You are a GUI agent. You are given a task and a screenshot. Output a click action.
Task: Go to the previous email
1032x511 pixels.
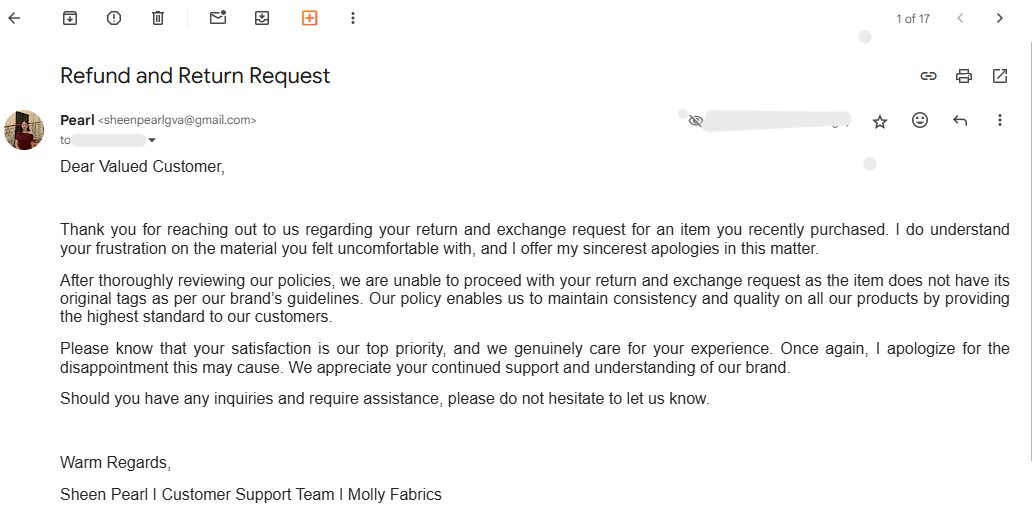point(960,18)
